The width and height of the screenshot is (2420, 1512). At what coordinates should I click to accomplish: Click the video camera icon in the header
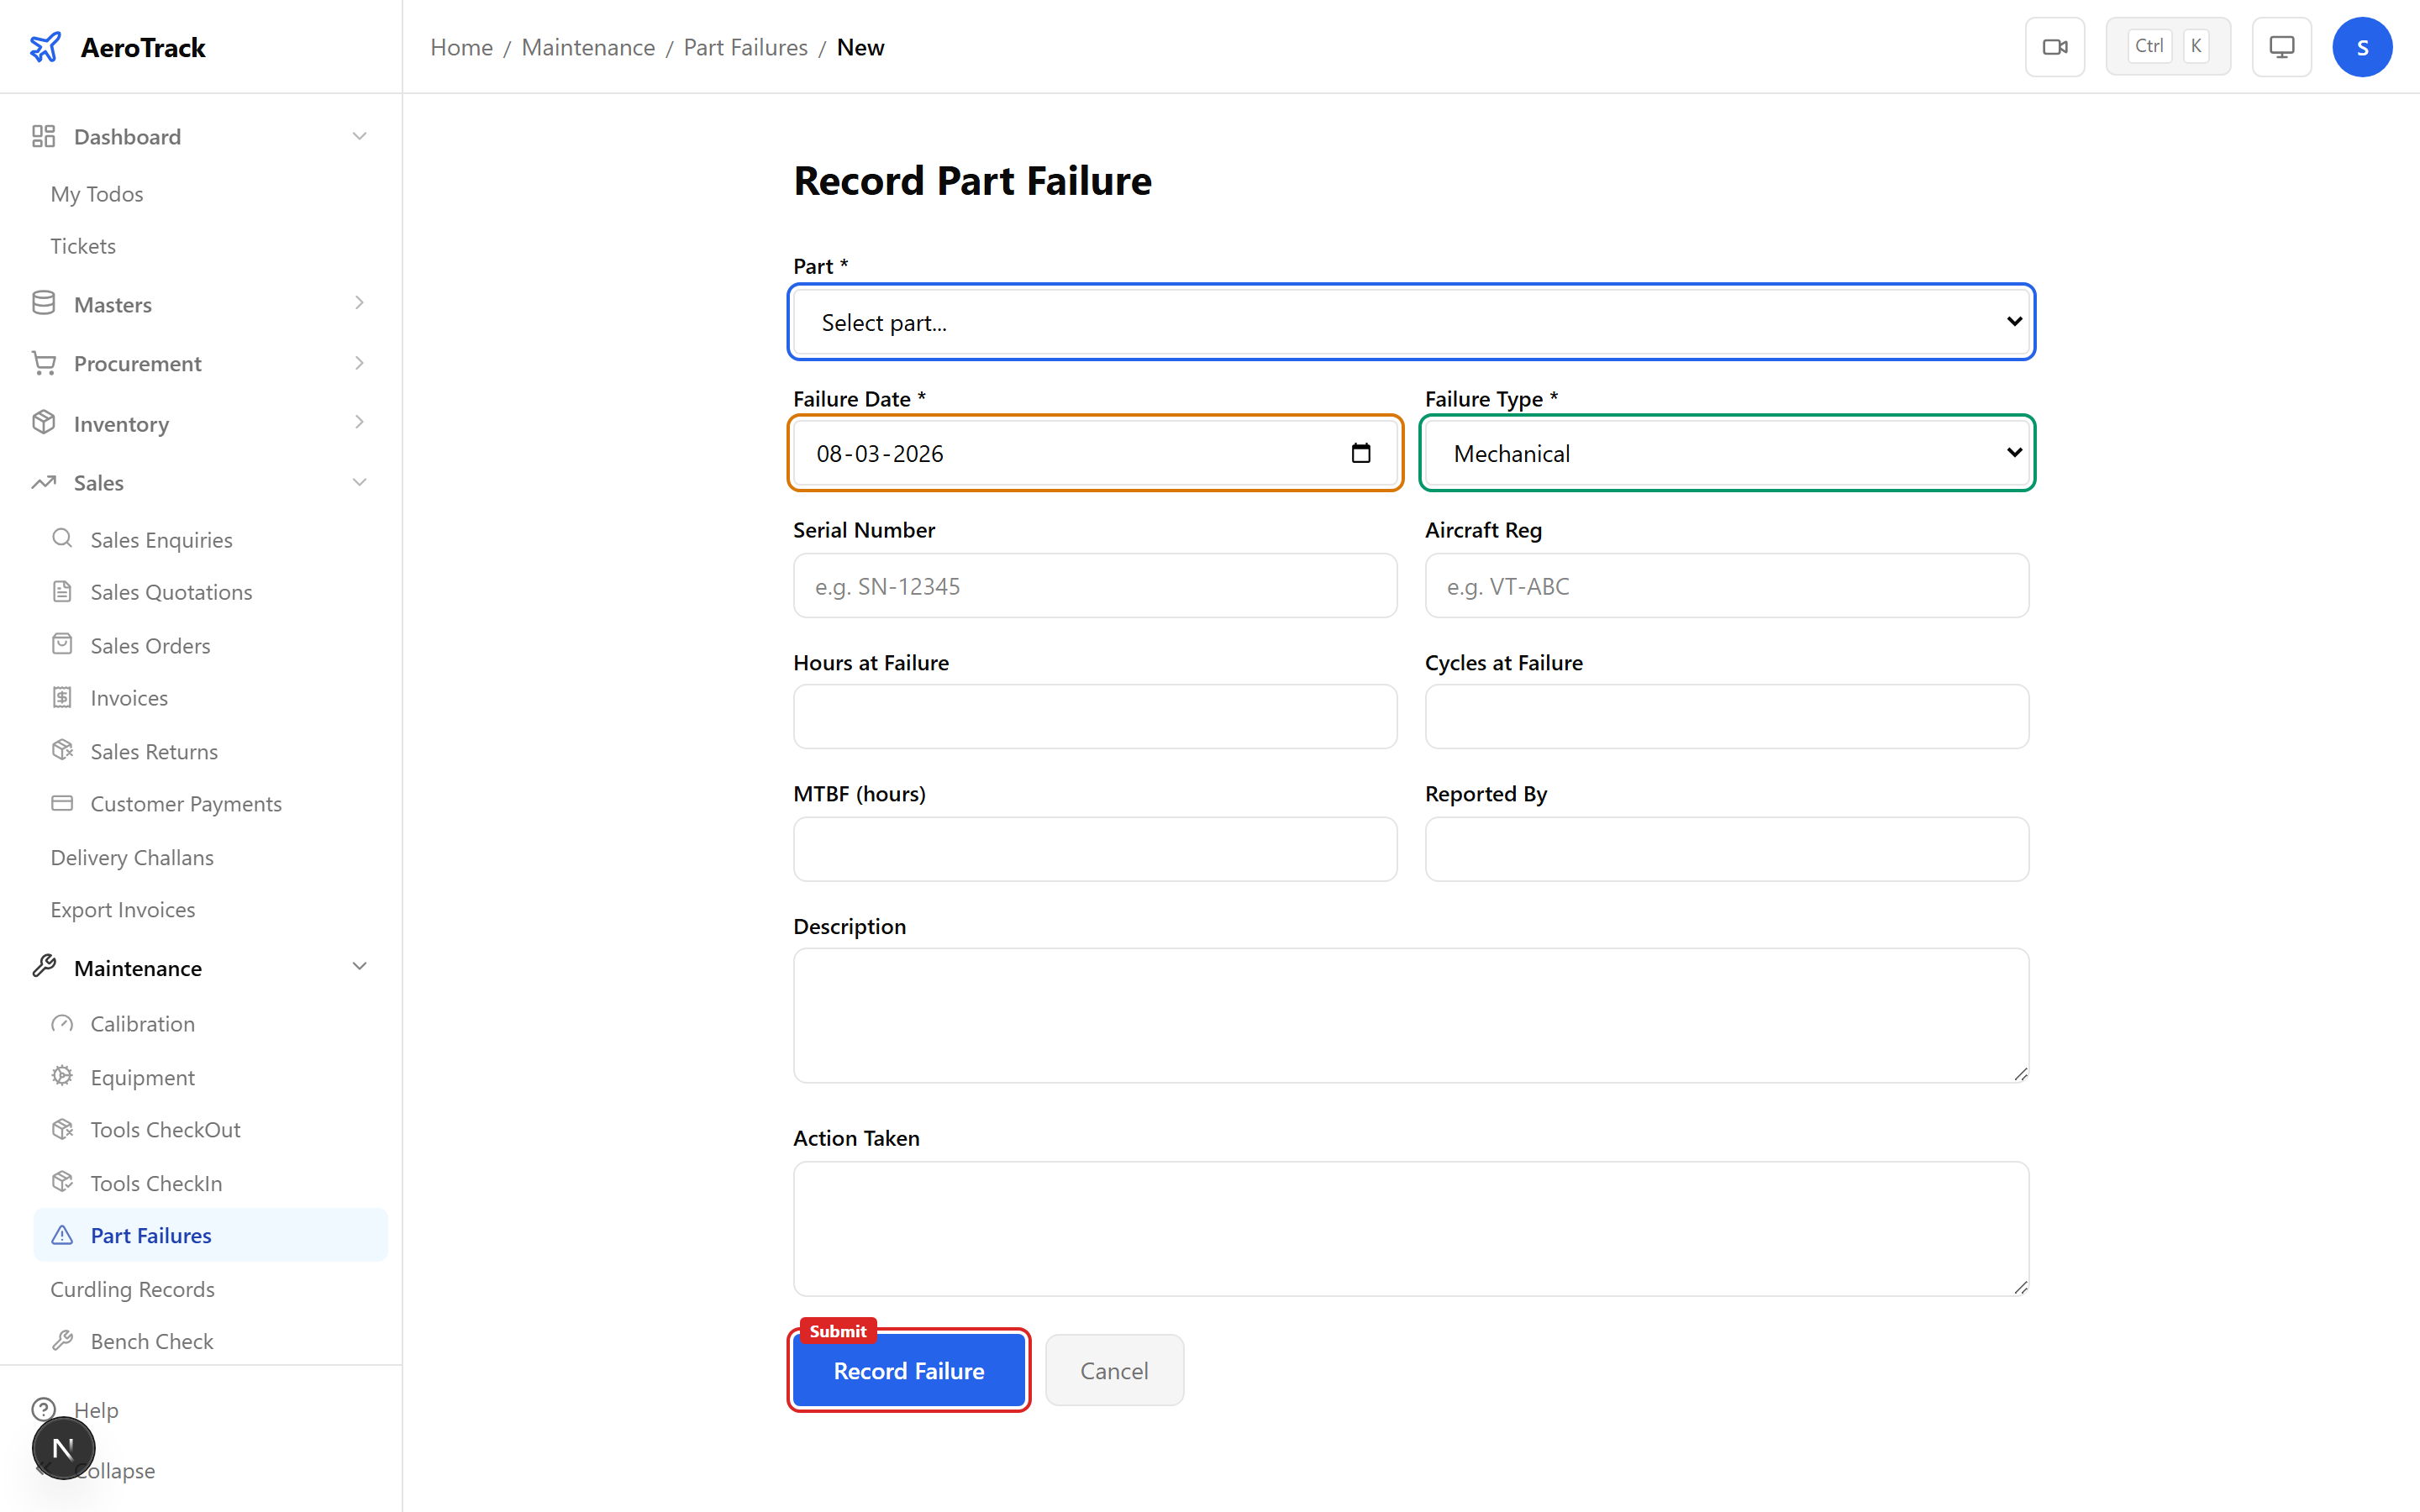(x=2055, y=46)
